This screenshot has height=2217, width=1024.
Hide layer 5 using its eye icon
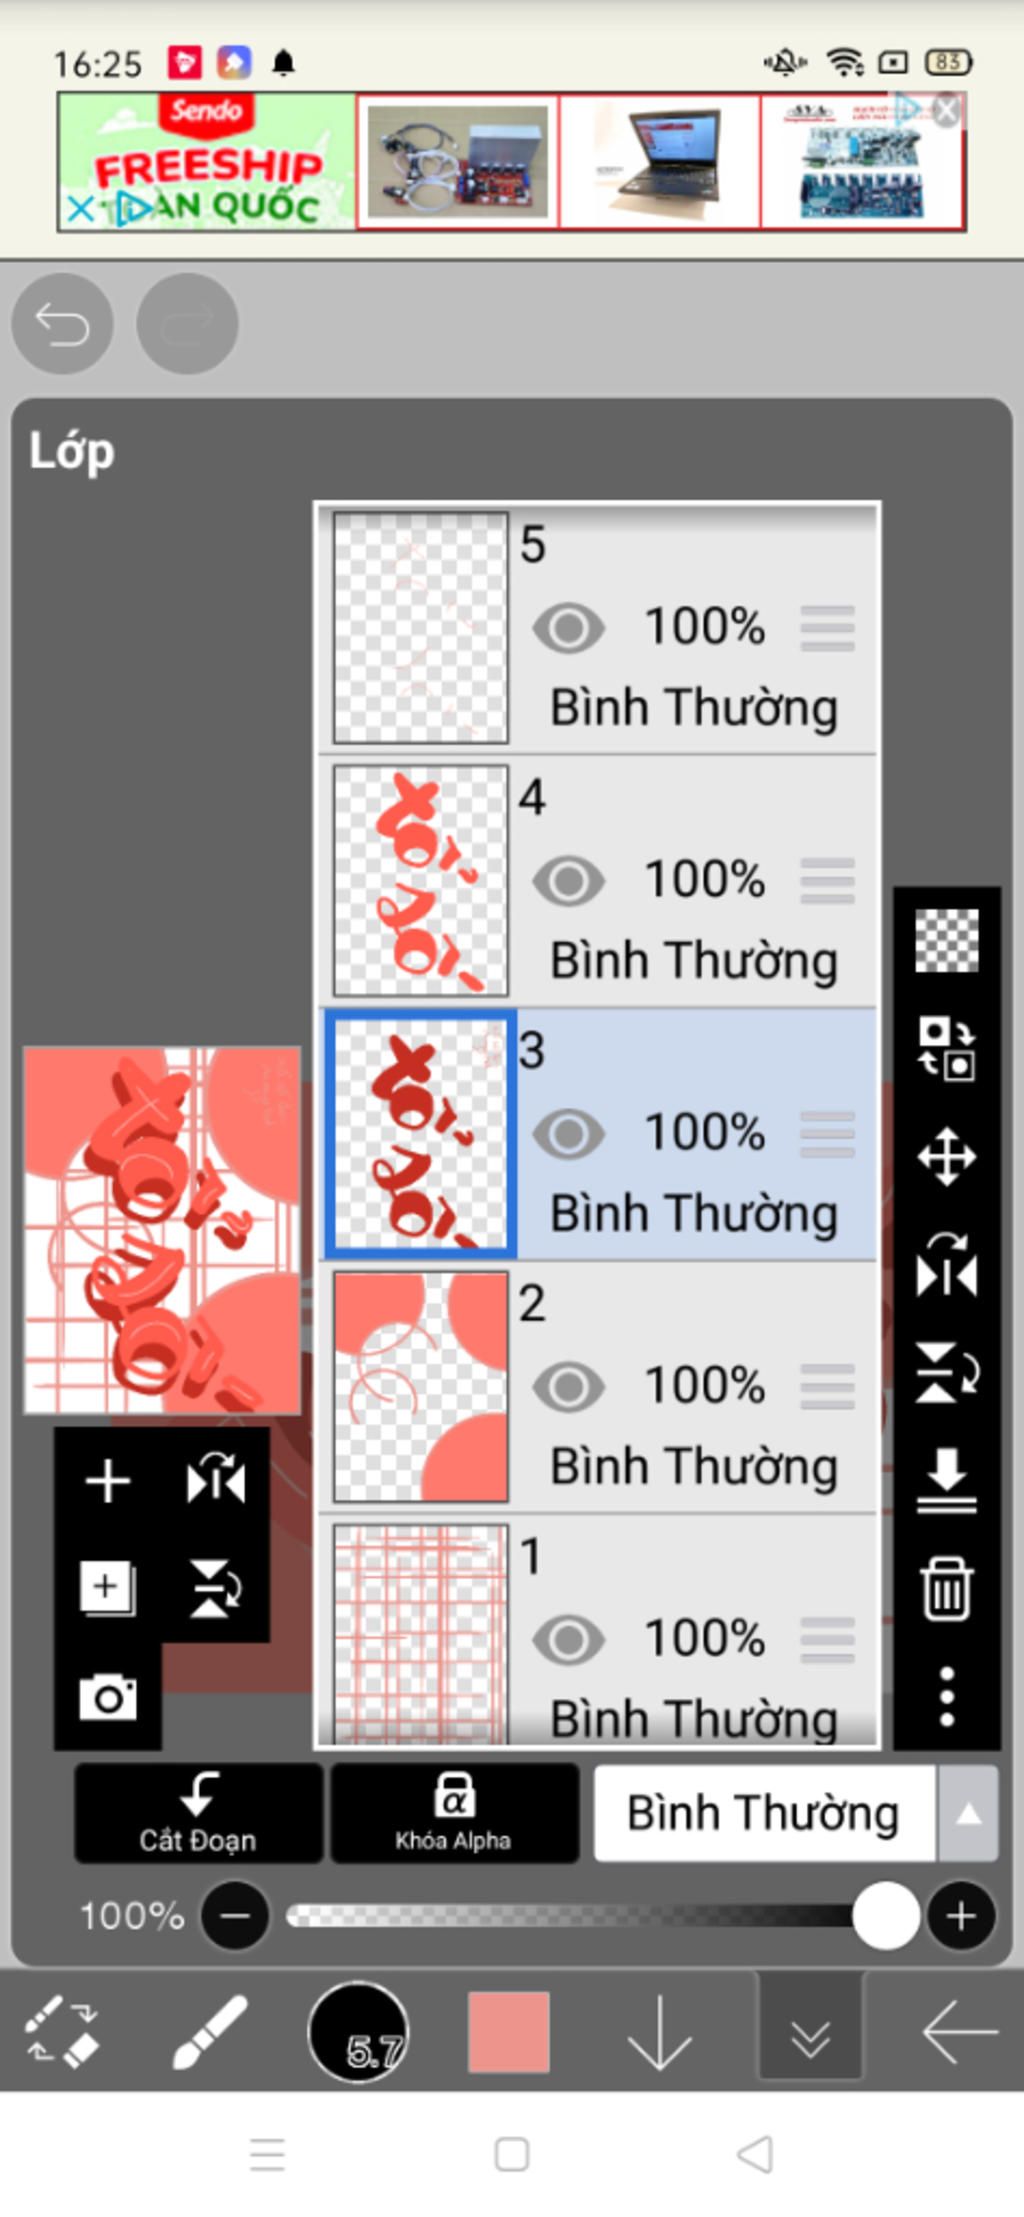(x=568, y=628)
